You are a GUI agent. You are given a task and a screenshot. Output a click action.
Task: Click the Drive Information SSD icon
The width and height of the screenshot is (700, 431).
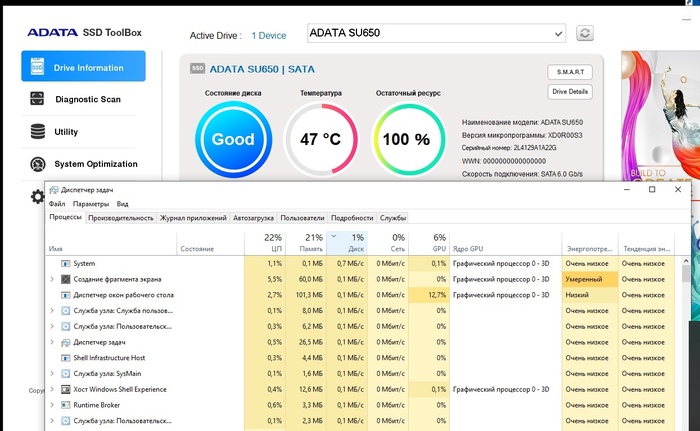coord(37,67)
